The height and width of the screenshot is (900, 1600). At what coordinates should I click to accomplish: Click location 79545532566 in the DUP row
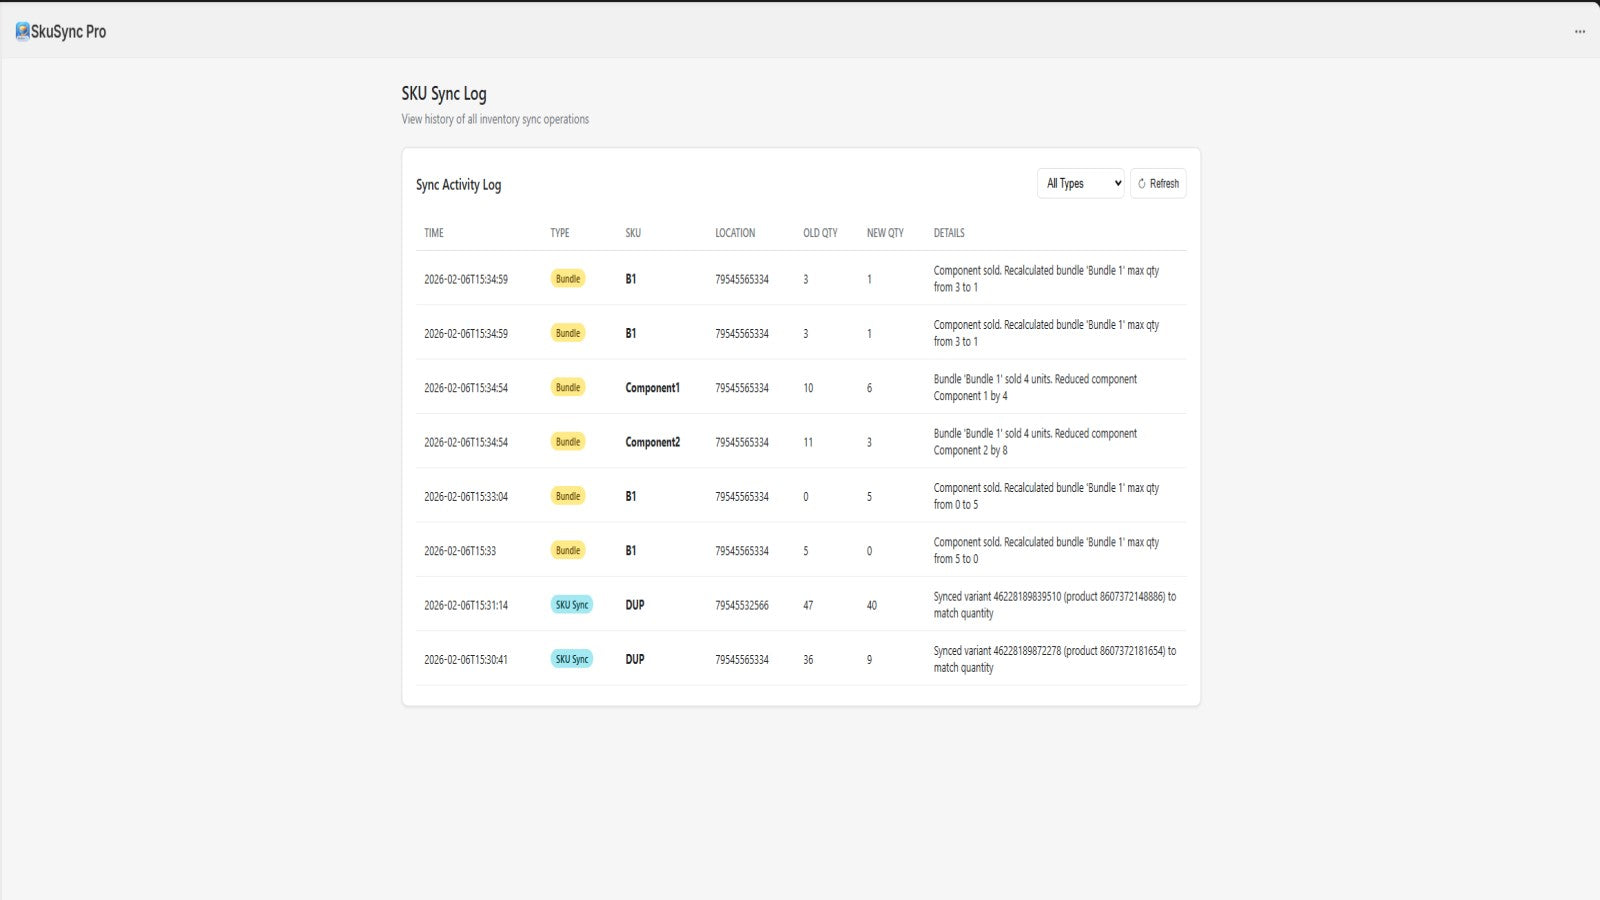click(x=742, y=605)
